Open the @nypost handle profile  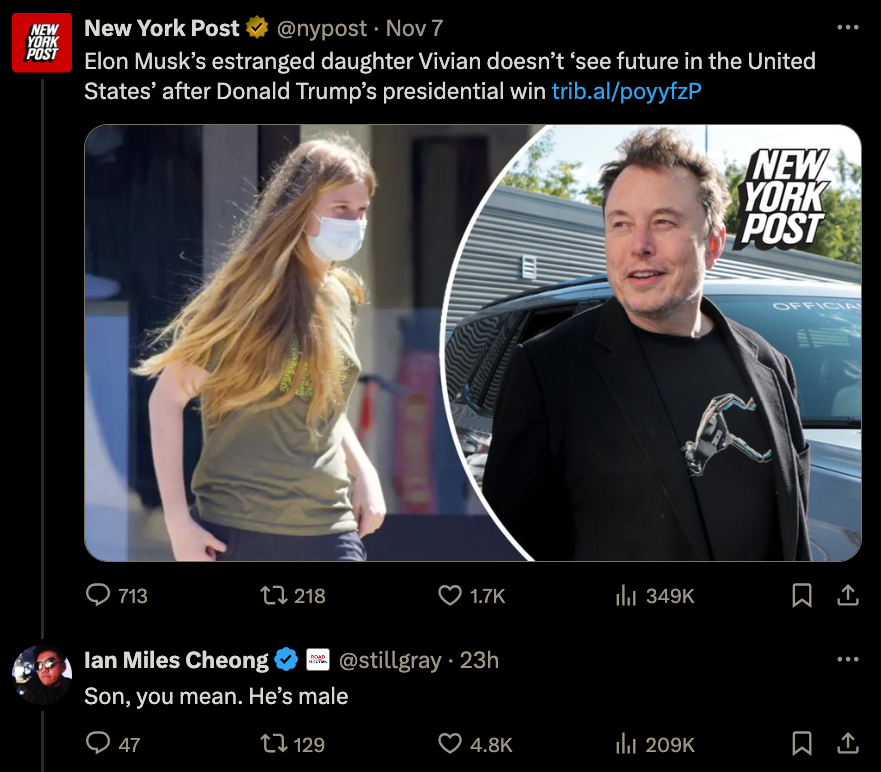click(x=321, y=28)
